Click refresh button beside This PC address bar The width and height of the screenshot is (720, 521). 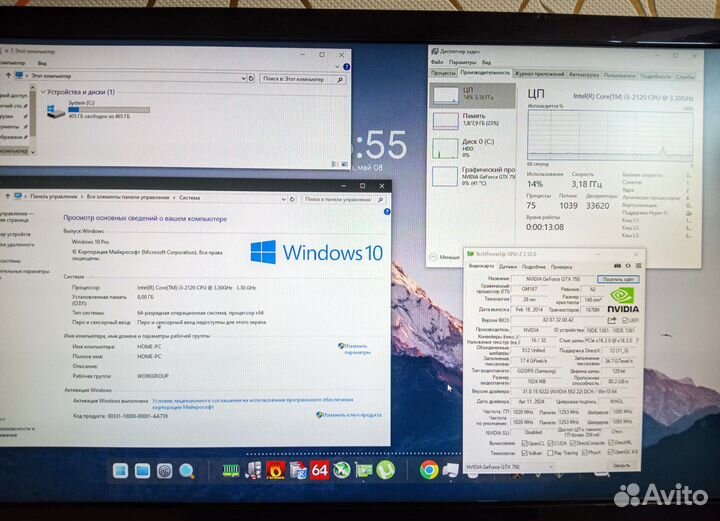(x=251, y=78)
